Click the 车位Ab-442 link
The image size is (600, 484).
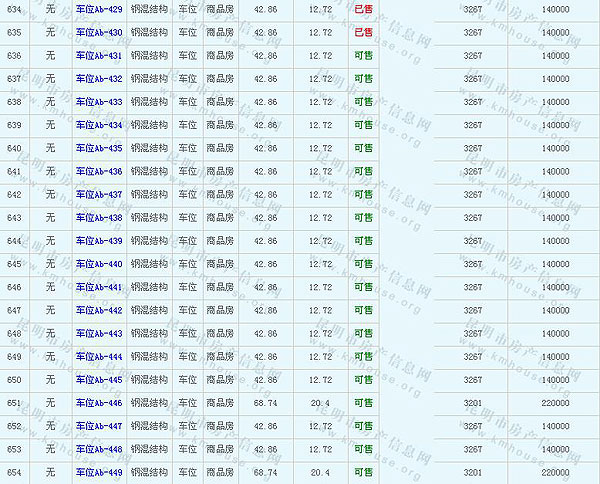coord(99,310)
